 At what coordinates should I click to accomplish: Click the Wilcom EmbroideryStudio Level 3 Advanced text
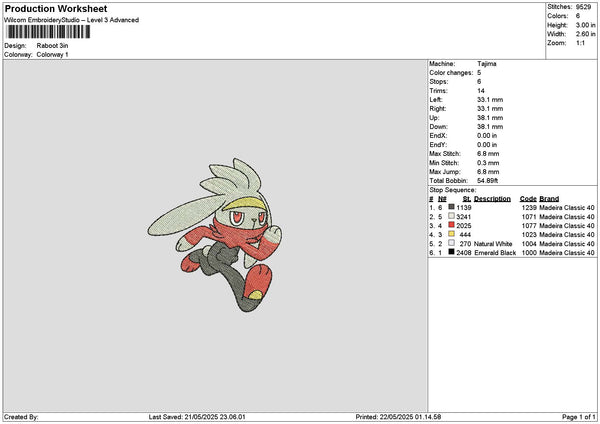tap(72, 20)
